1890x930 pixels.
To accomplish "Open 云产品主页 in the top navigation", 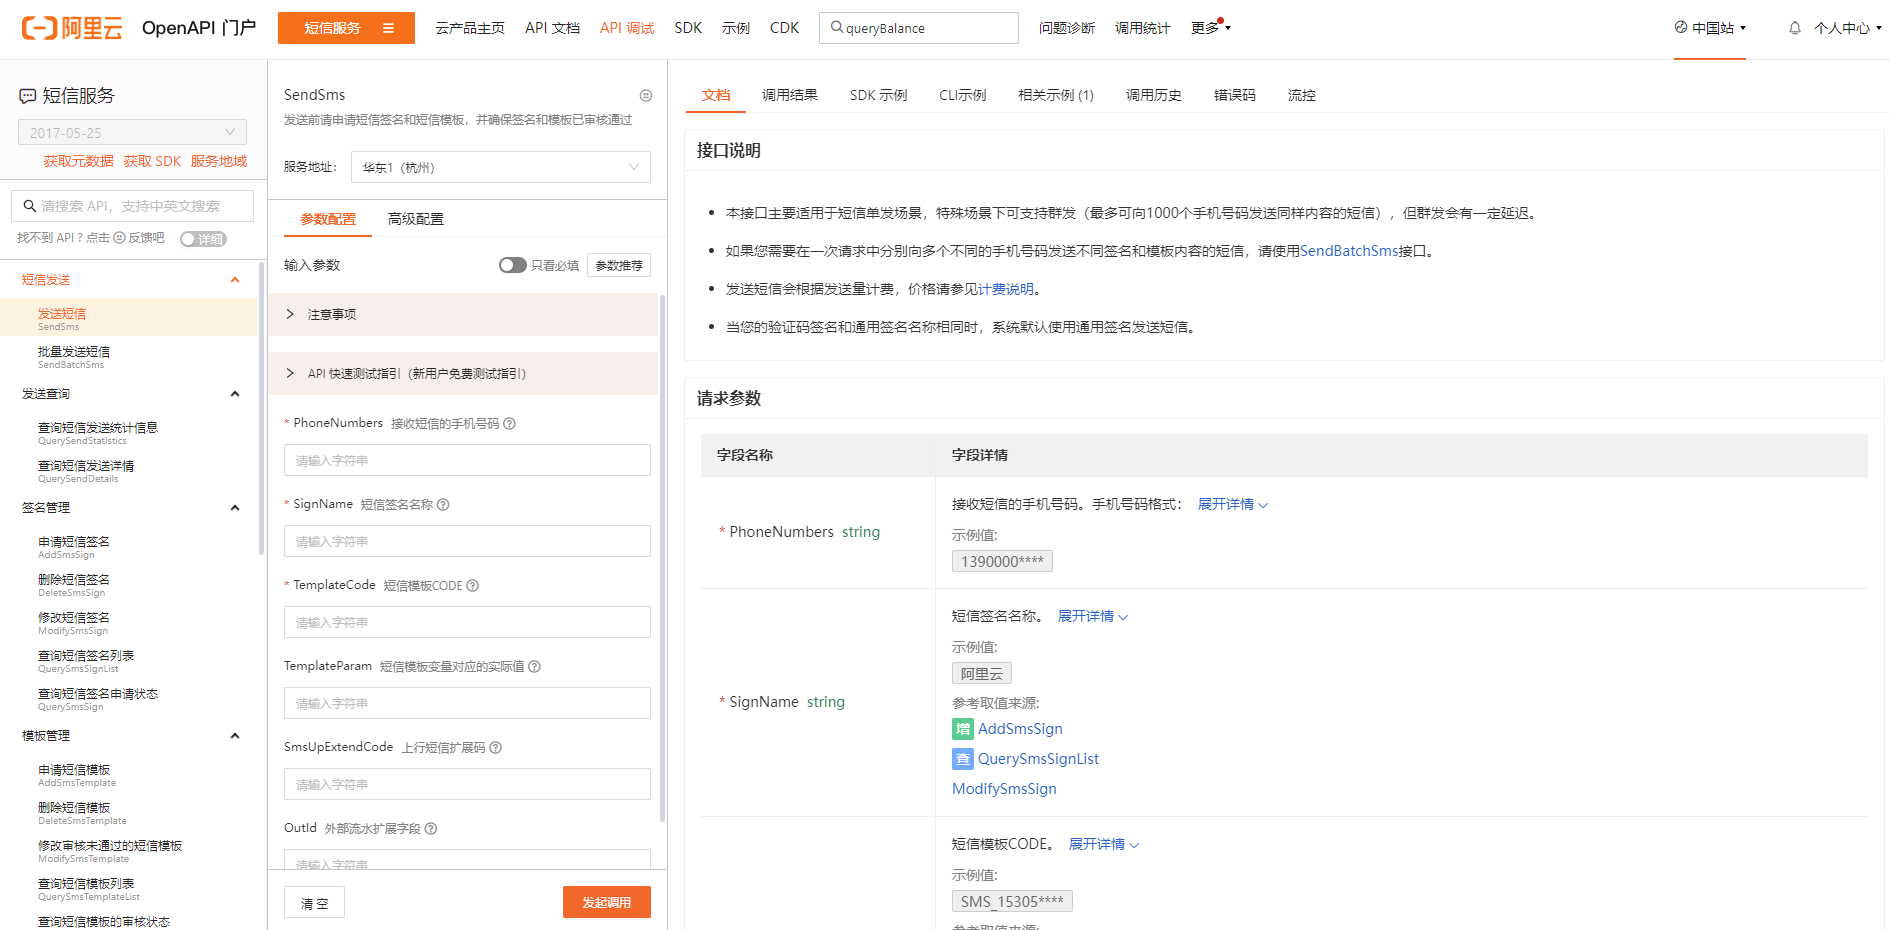I will [470, 28].
